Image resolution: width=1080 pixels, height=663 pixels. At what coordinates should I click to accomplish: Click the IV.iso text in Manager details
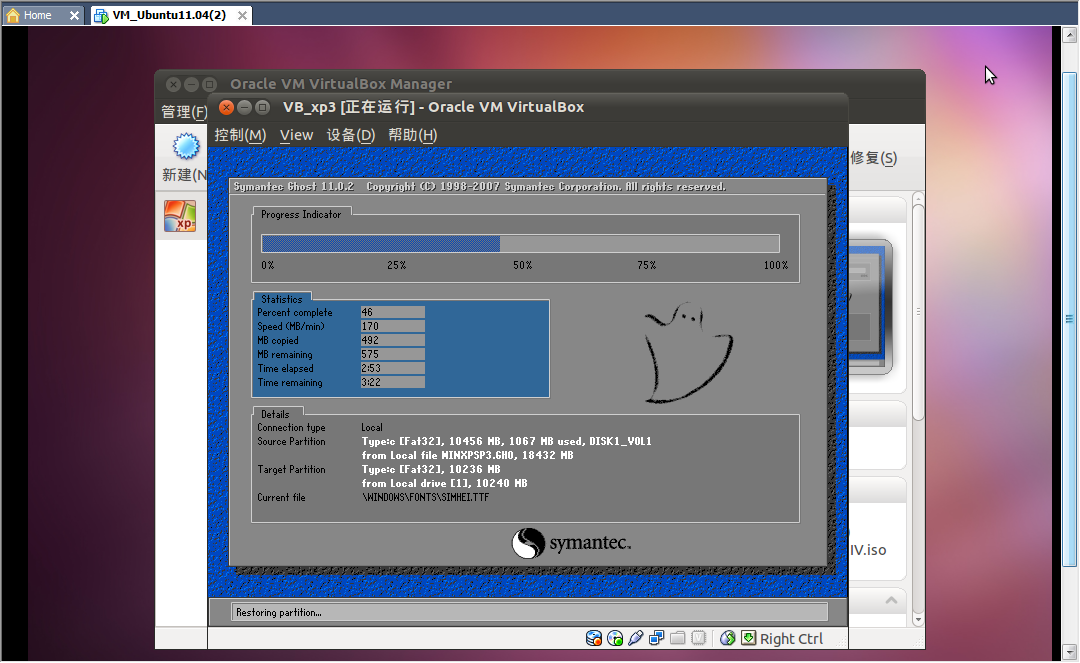tap(867, 549)
